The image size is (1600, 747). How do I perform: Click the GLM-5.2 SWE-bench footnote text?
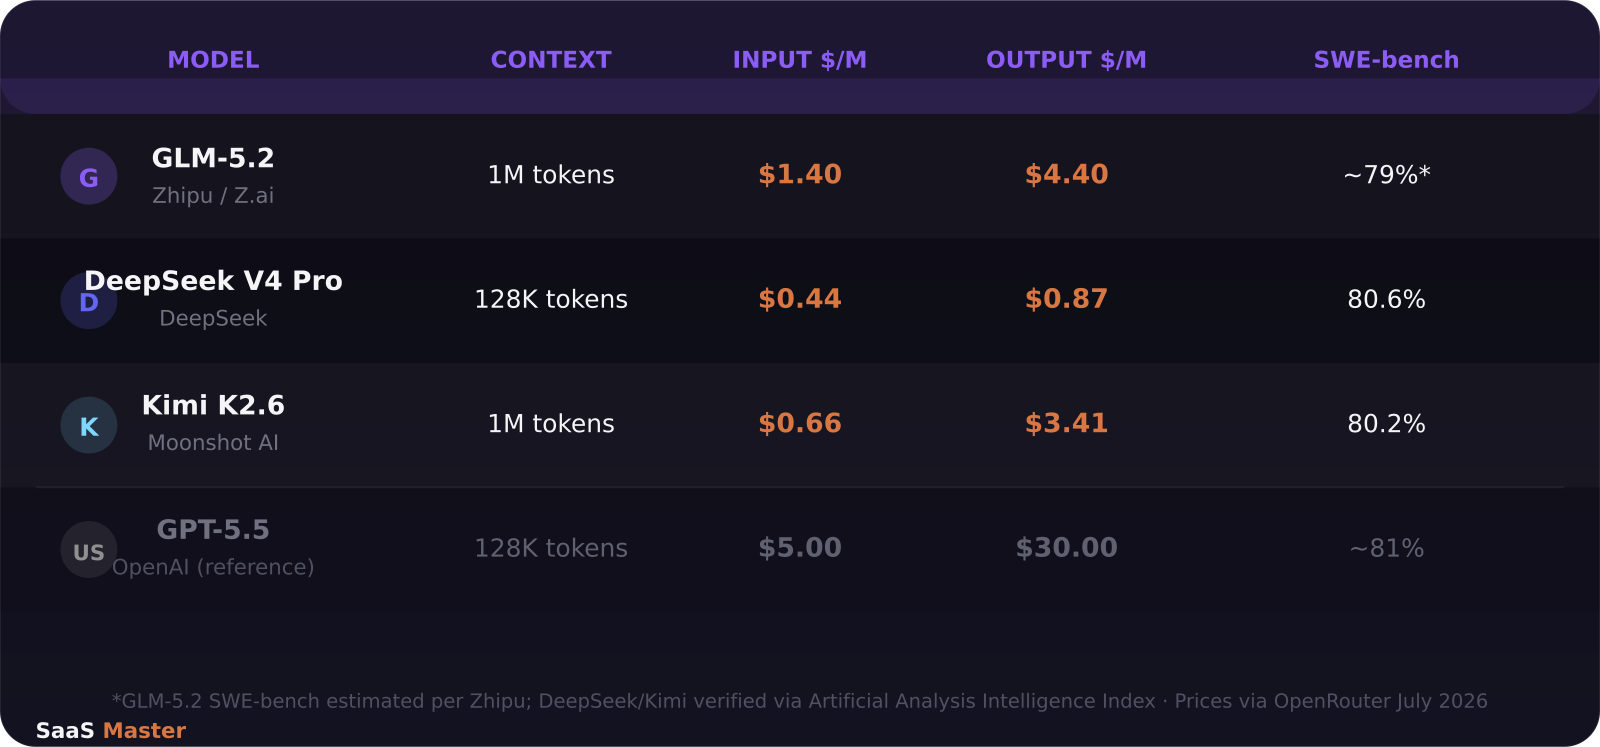pyautogui.click(x=800, y=701)
